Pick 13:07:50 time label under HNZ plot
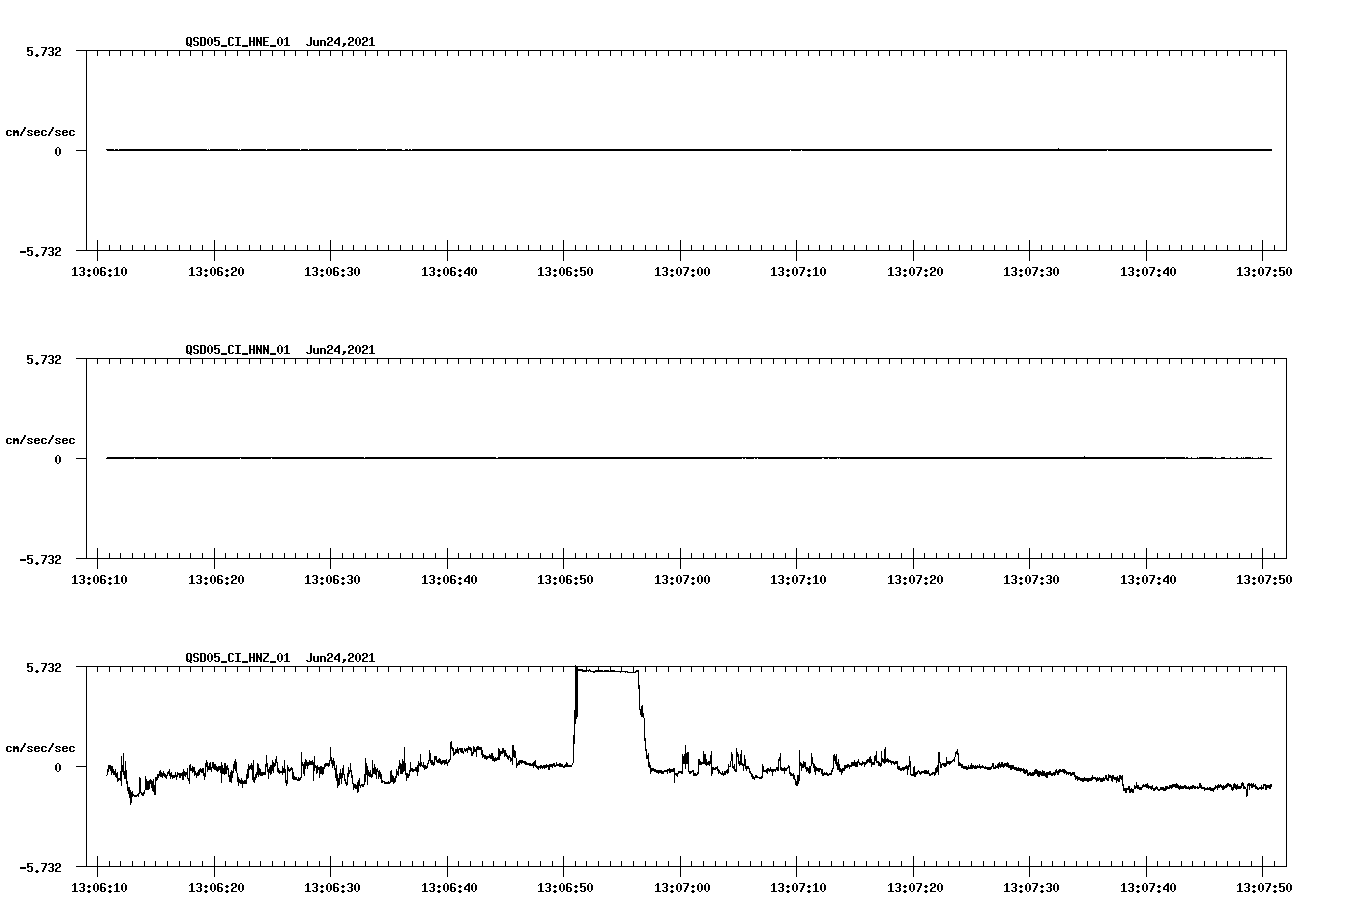Viewport: 1358px width, 924px height. point(1264,887)
